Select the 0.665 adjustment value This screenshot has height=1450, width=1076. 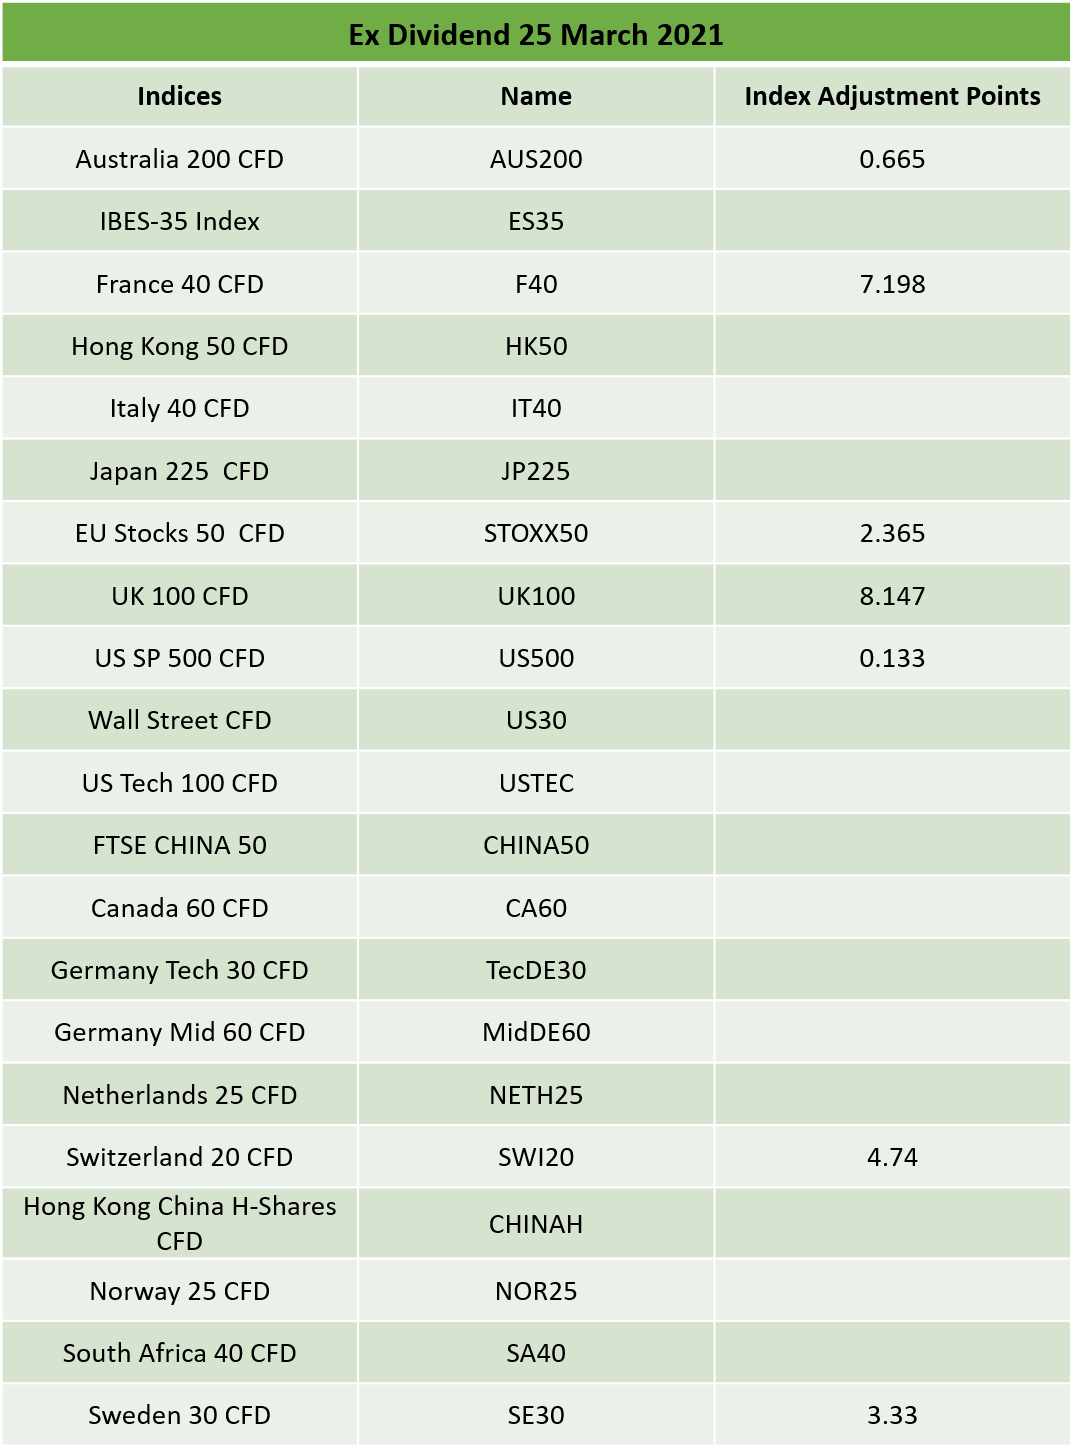(x=892, y=159)
